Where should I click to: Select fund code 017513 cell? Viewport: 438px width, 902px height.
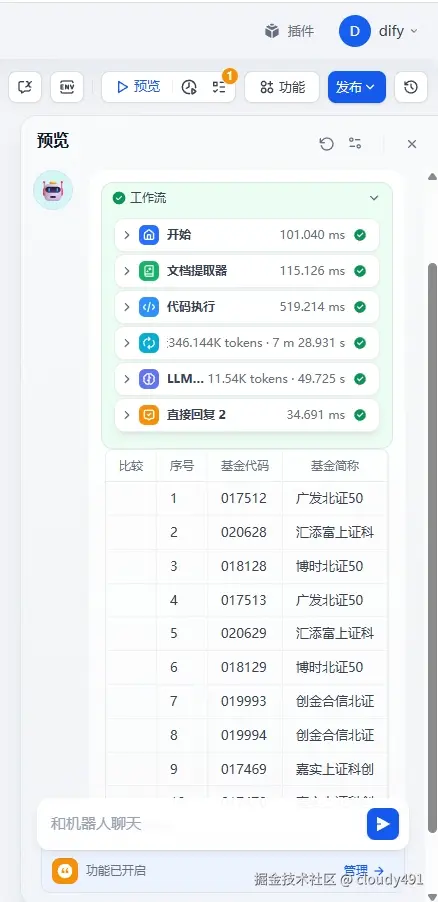pos(245,600)
